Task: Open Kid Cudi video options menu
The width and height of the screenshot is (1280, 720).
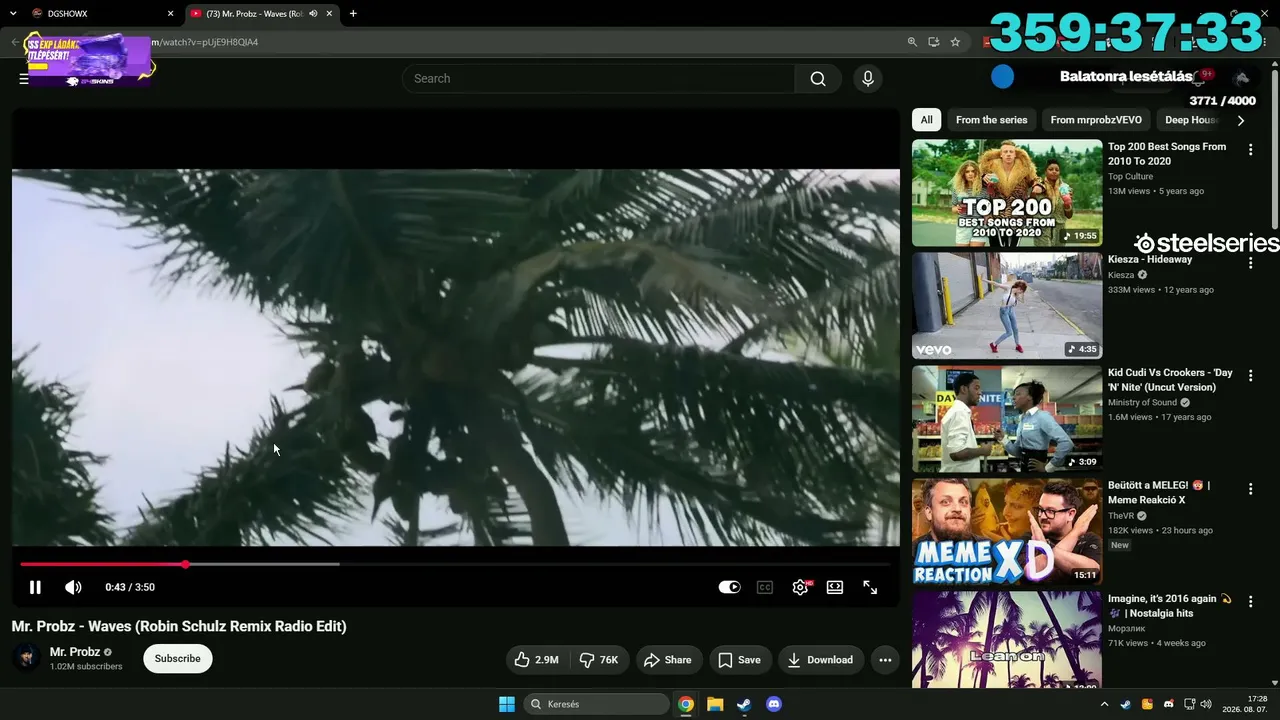Action: point(1250,376)
